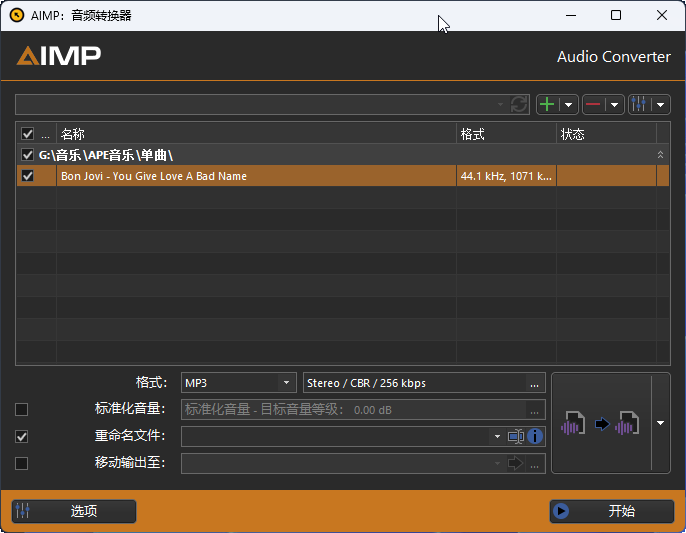
Task: Enable the 移动输出至 checkbox
Action: tap(21, 463)
